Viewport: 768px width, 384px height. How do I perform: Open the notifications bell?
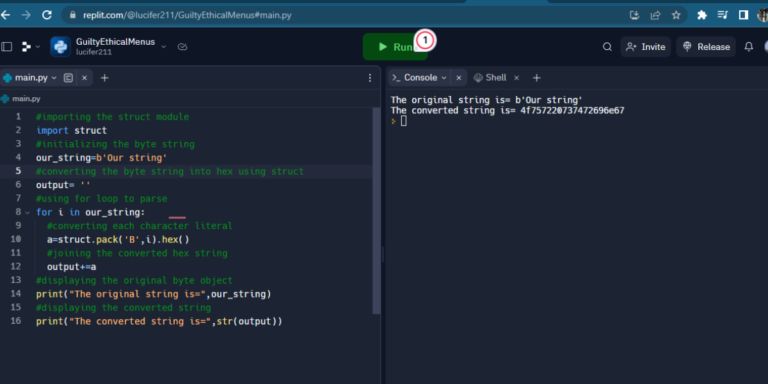click(748, 47)
